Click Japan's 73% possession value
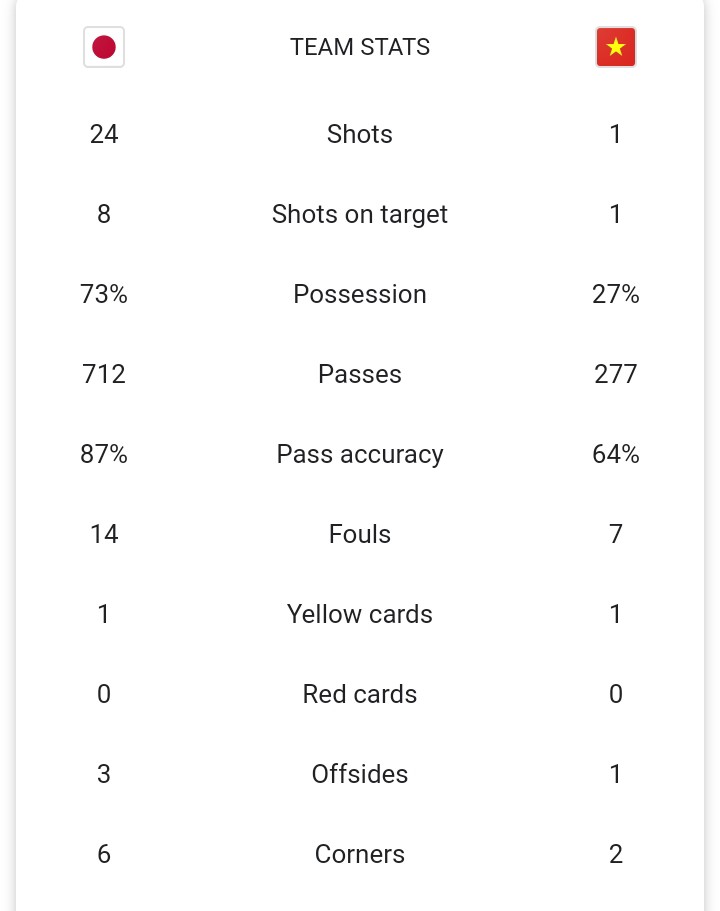Viewport: 720px width, 911px height. click(x=104, y=294)
